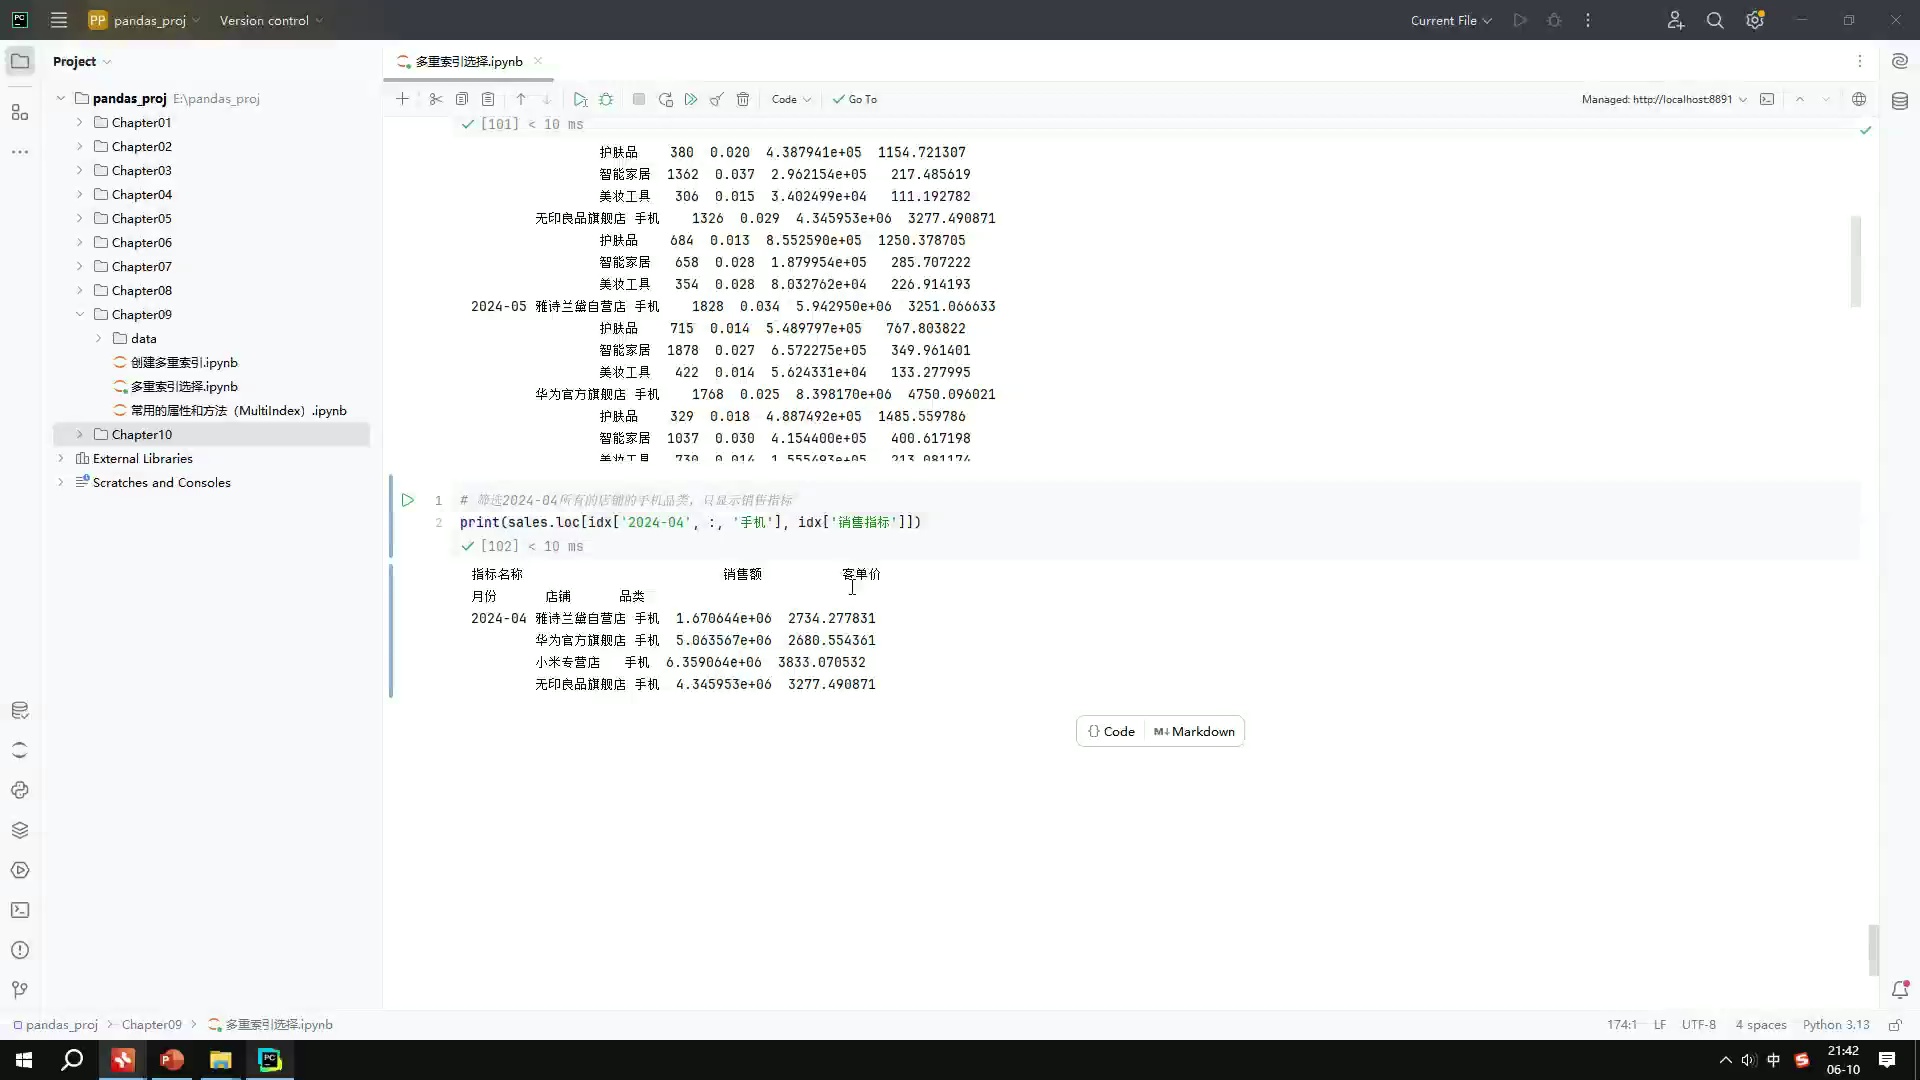This screenshot has height=1080, width=1920.
Task: Restart the Jupyter kernel
Action: click(666, 99)
